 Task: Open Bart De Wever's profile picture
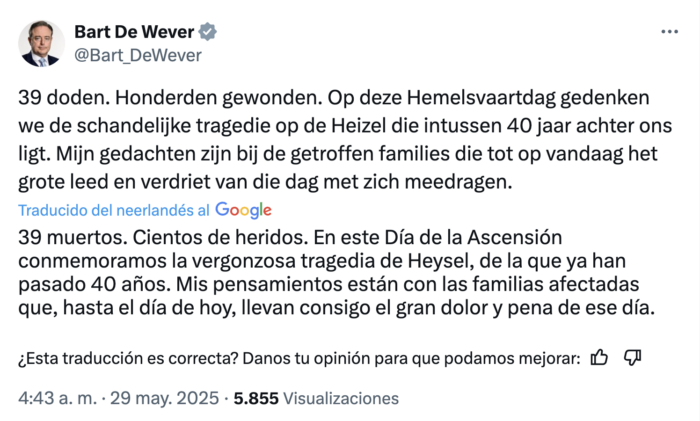click(40, 42)
